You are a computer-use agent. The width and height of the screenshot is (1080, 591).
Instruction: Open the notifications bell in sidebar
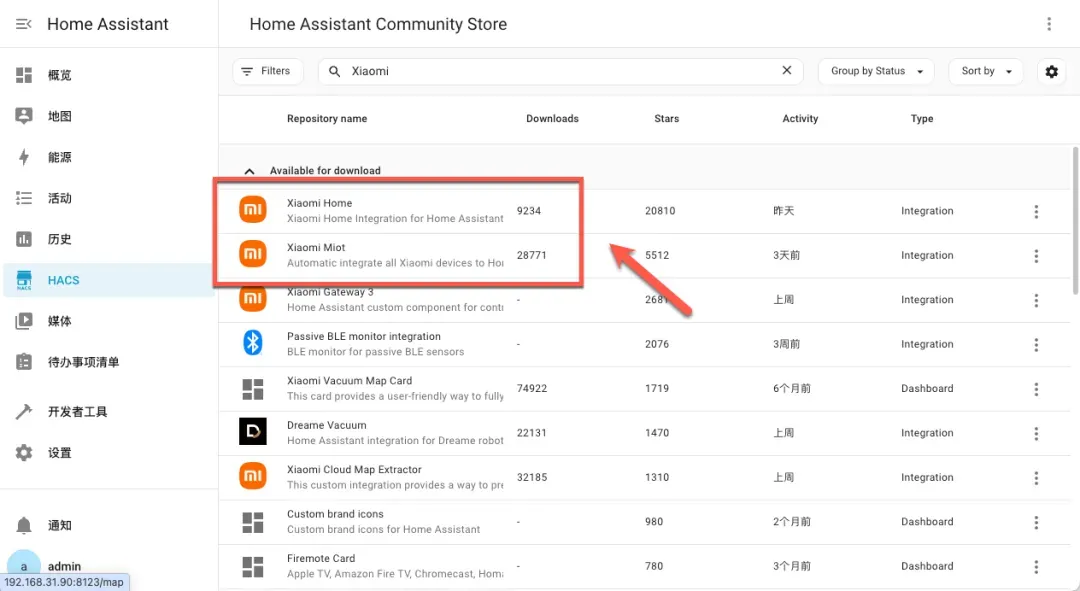pyautogui.click(x=24, y=525)
